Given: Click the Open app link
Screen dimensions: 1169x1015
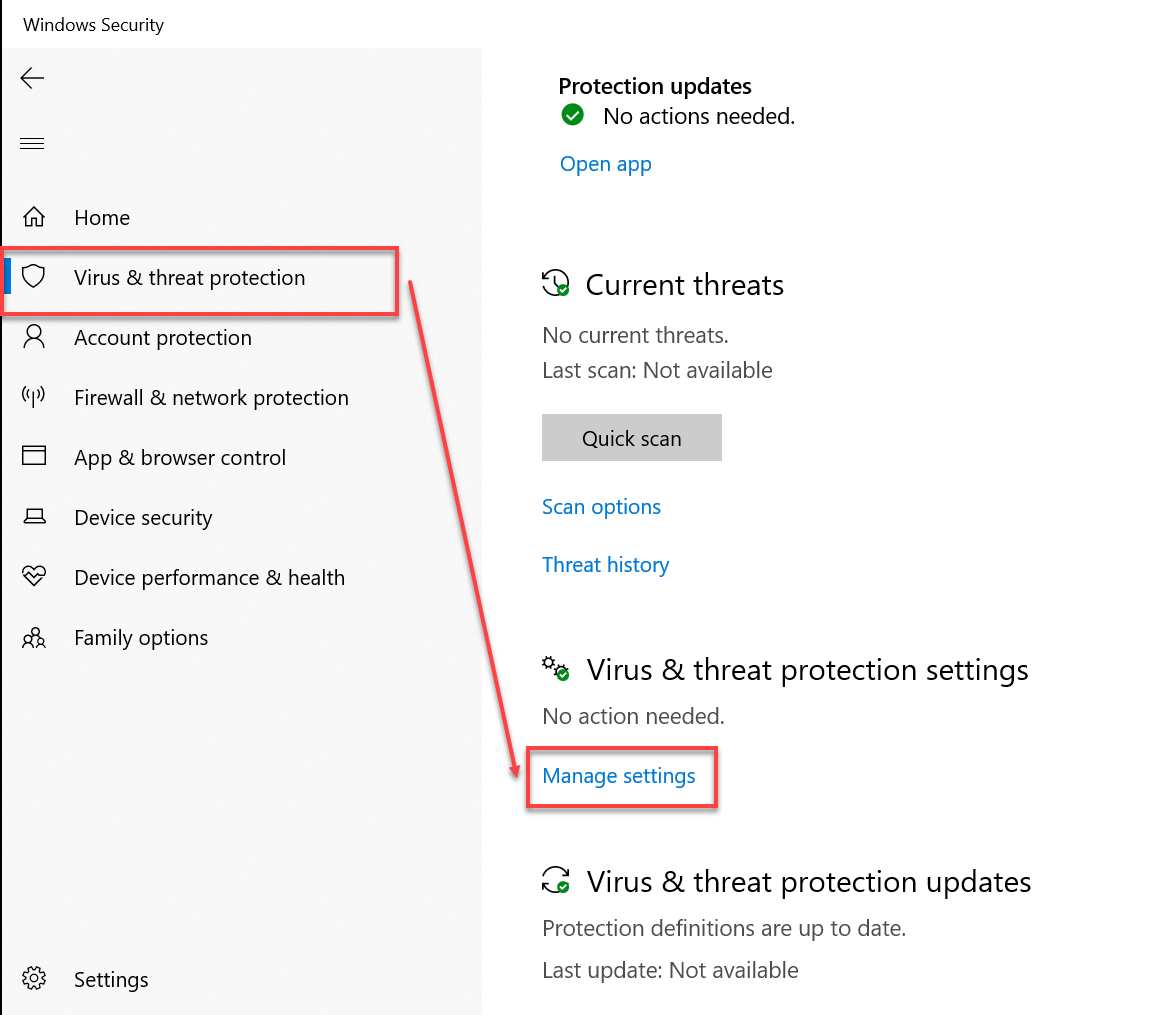Looking at the screenshot, I should tap(605, 164).
